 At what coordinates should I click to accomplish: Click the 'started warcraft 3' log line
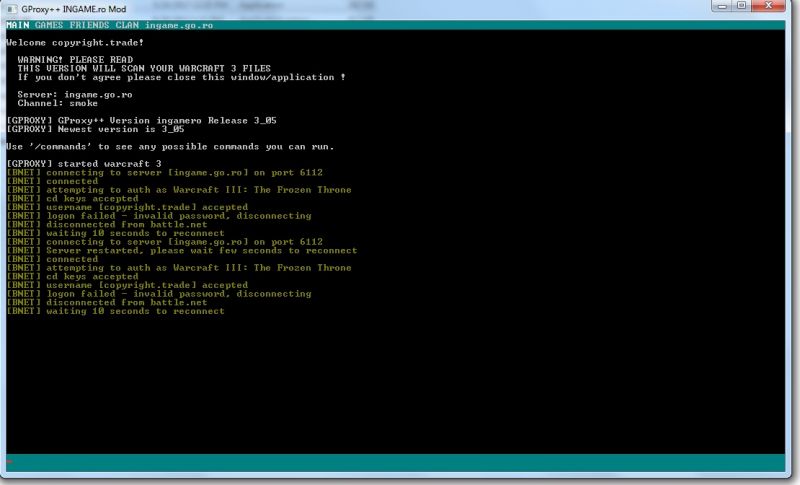click(x=84, y=164)
